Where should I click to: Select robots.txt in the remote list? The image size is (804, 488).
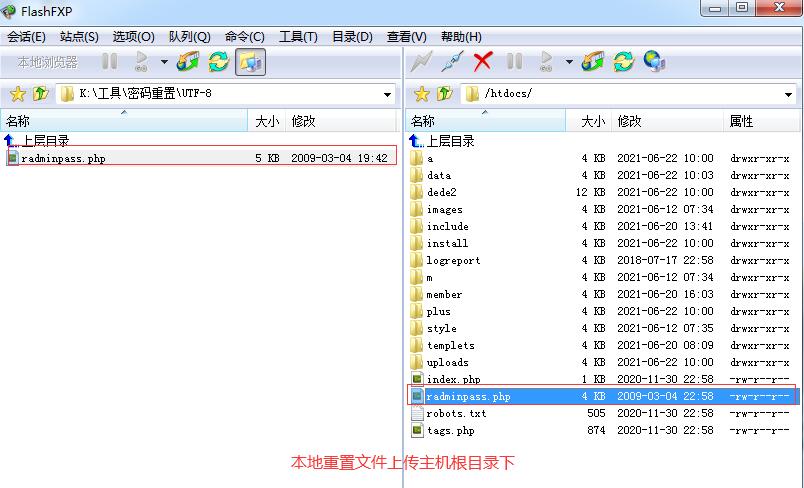[x=456, y=413]
